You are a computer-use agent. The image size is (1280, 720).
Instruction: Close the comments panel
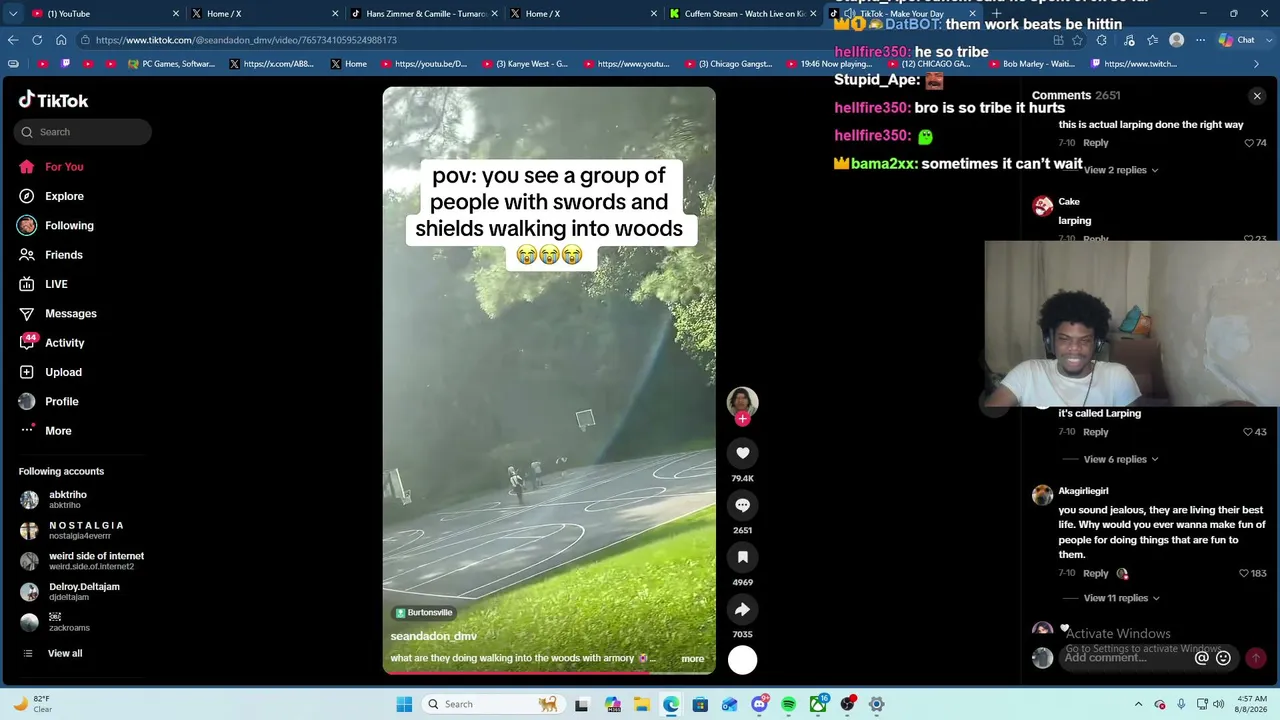[1257, 96]
